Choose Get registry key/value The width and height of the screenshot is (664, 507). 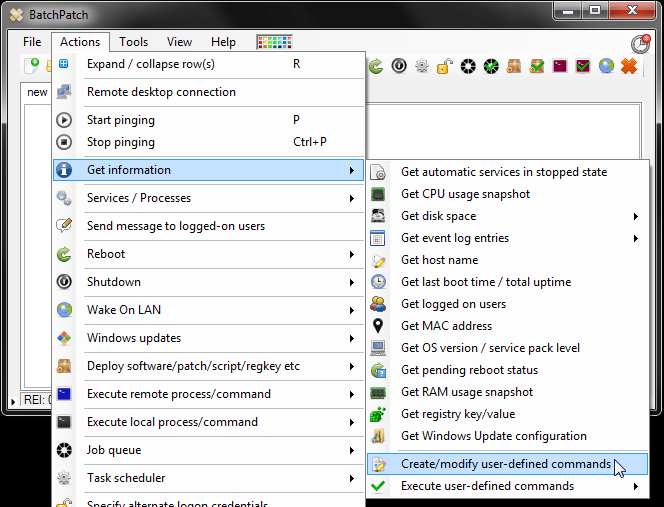(507, 414)
